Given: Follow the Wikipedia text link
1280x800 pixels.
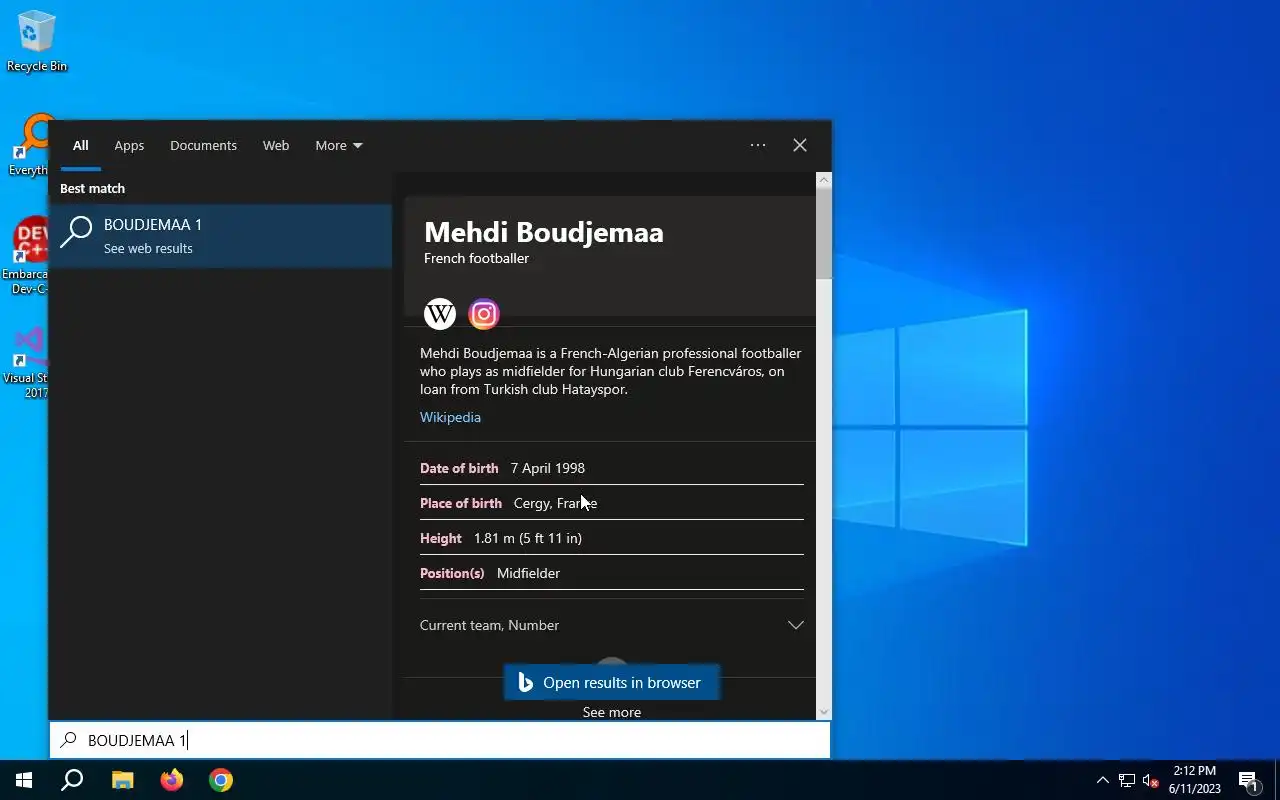Looking at the screenshot, I should coord(450,417).
